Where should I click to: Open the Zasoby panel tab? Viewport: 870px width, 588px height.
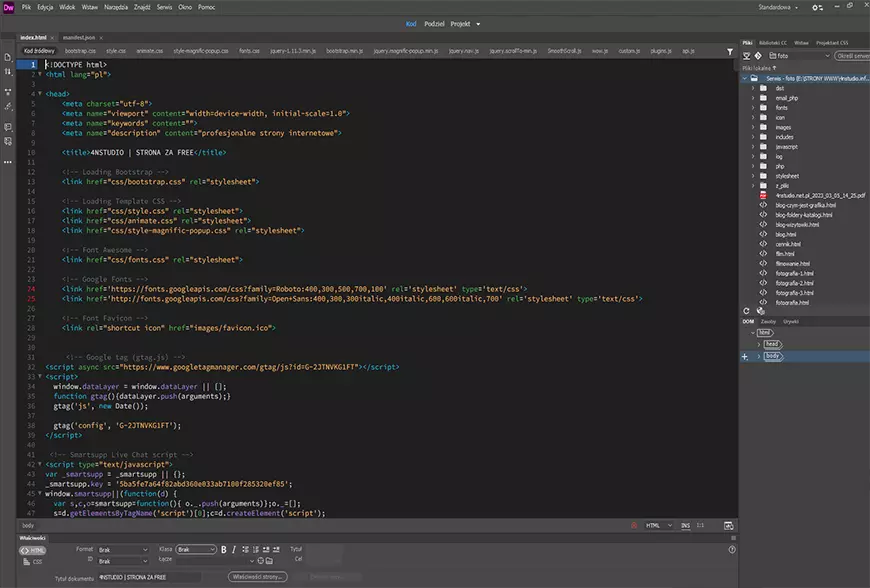[x=768, y=322]
